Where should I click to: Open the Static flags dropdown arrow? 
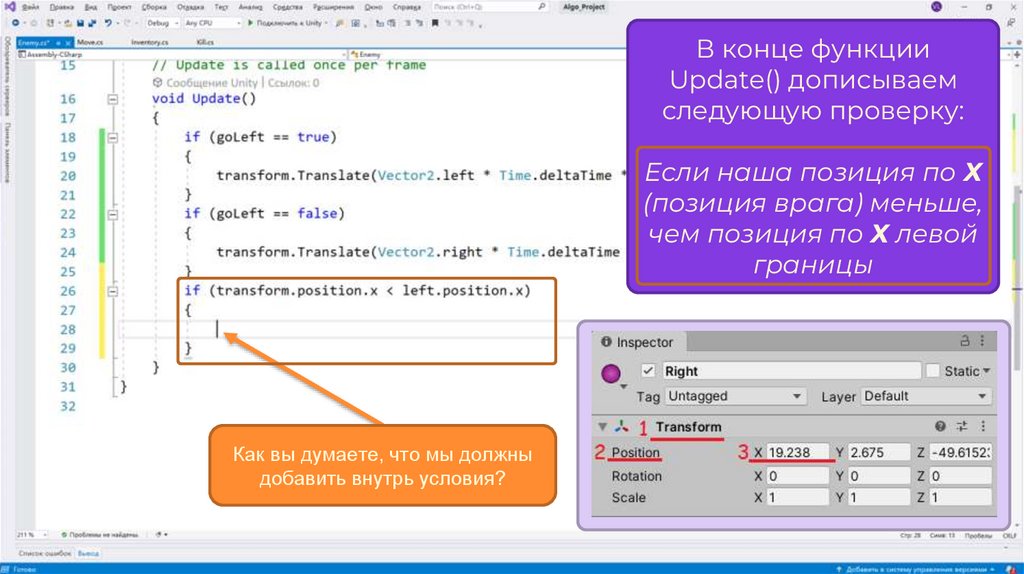(x=986, y=370)
